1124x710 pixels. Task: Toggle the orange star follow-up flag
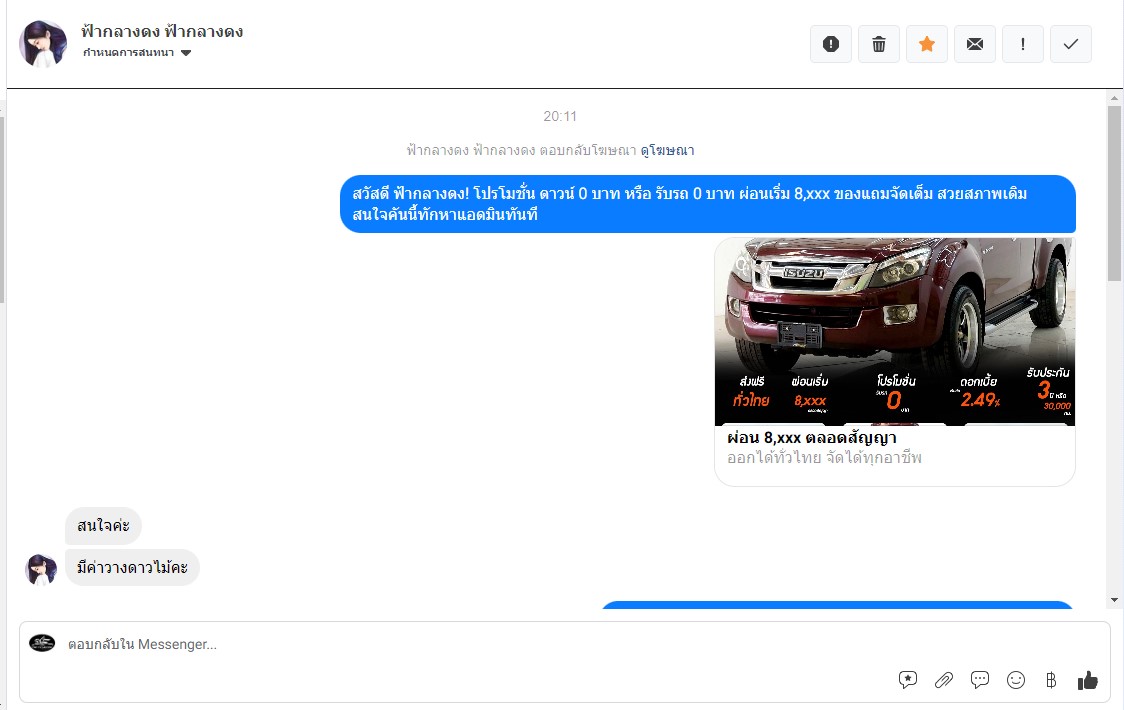click(x=927, y=44)
